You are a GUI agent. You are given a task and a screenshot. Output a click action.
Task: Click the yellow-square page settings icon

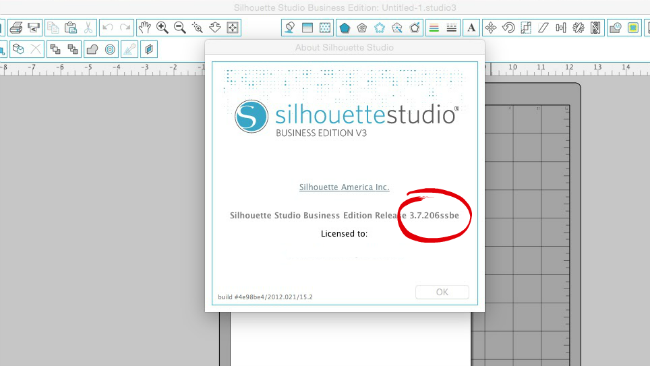(633, 28)
